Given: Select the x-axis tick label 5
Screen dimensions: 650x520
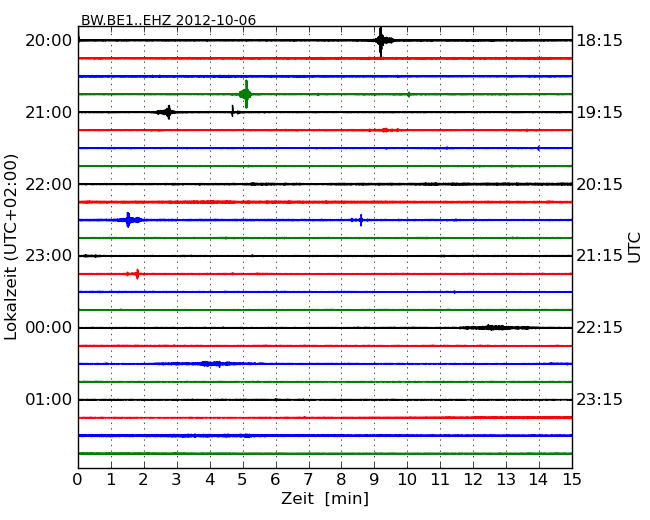Looking at the screenshot, I should pos(243,479).
